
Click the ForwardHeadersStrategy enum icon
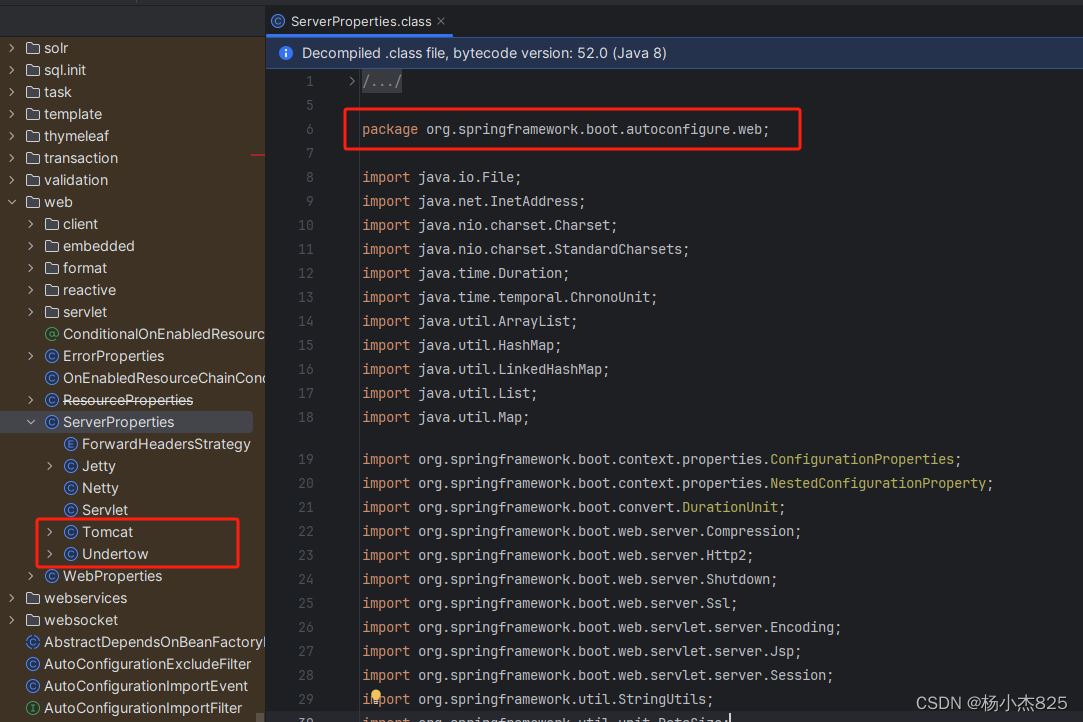click(x=71, y=444)
